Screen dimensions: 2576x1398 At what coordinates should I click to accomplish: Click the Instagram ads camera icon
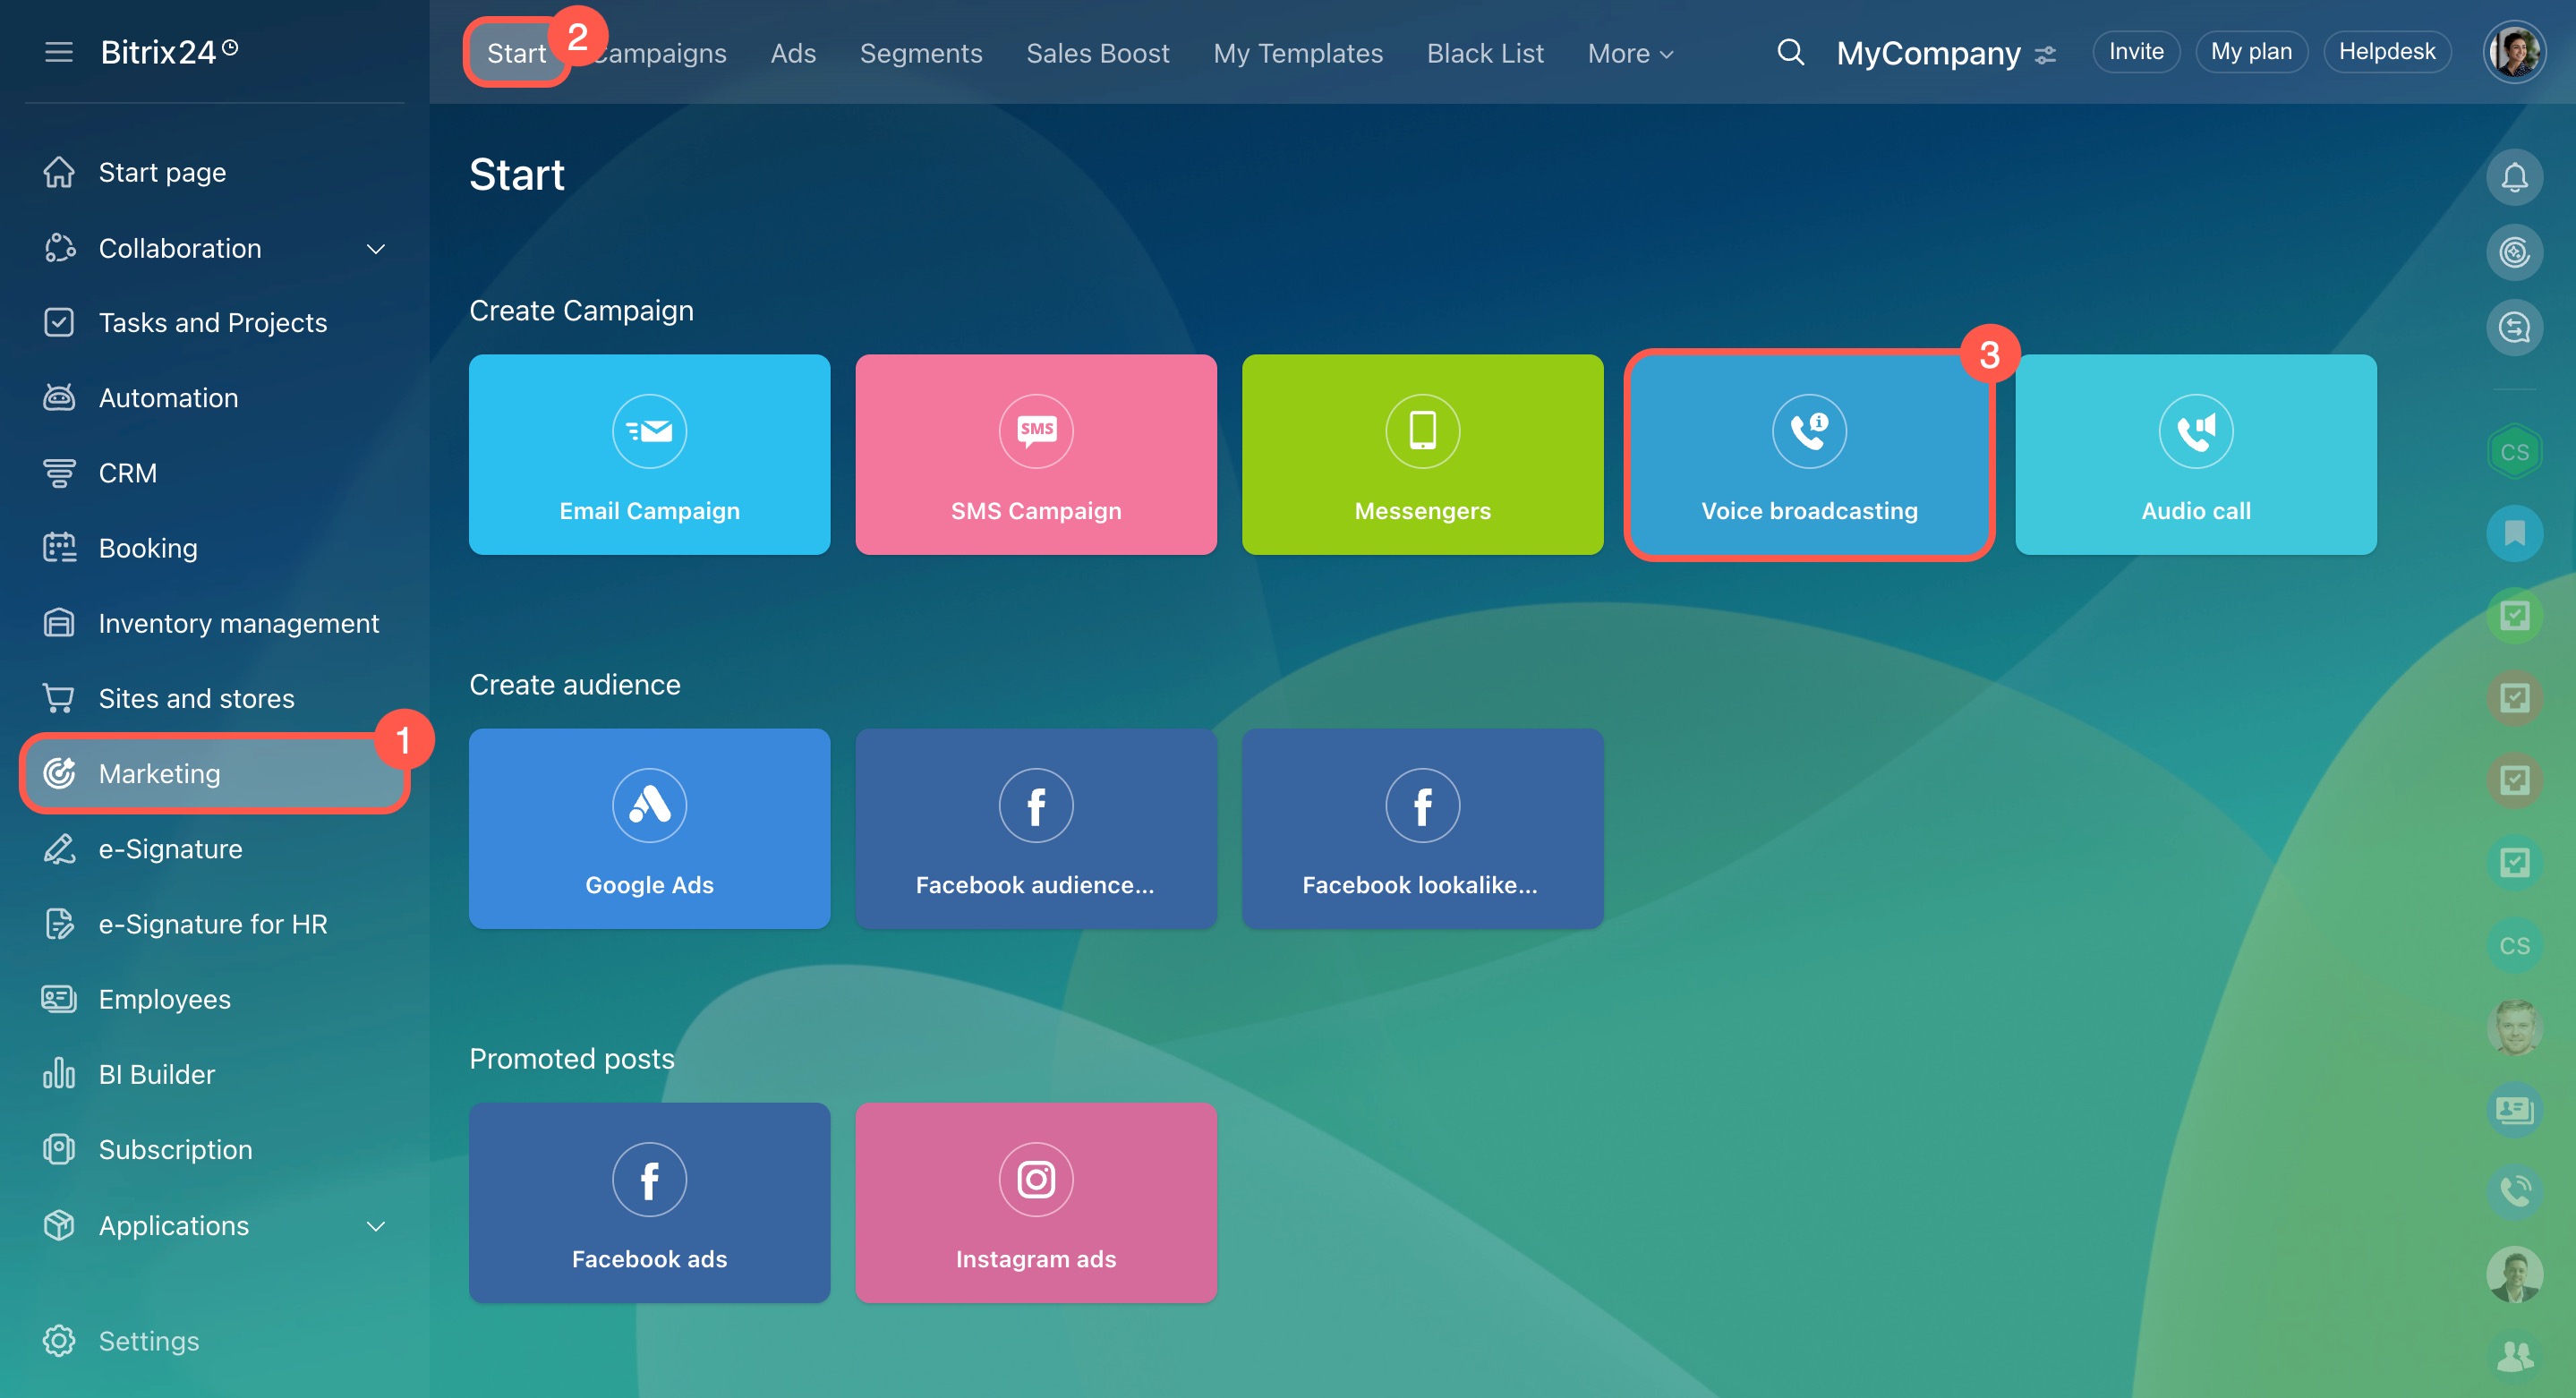(x=1035, y=1180)
